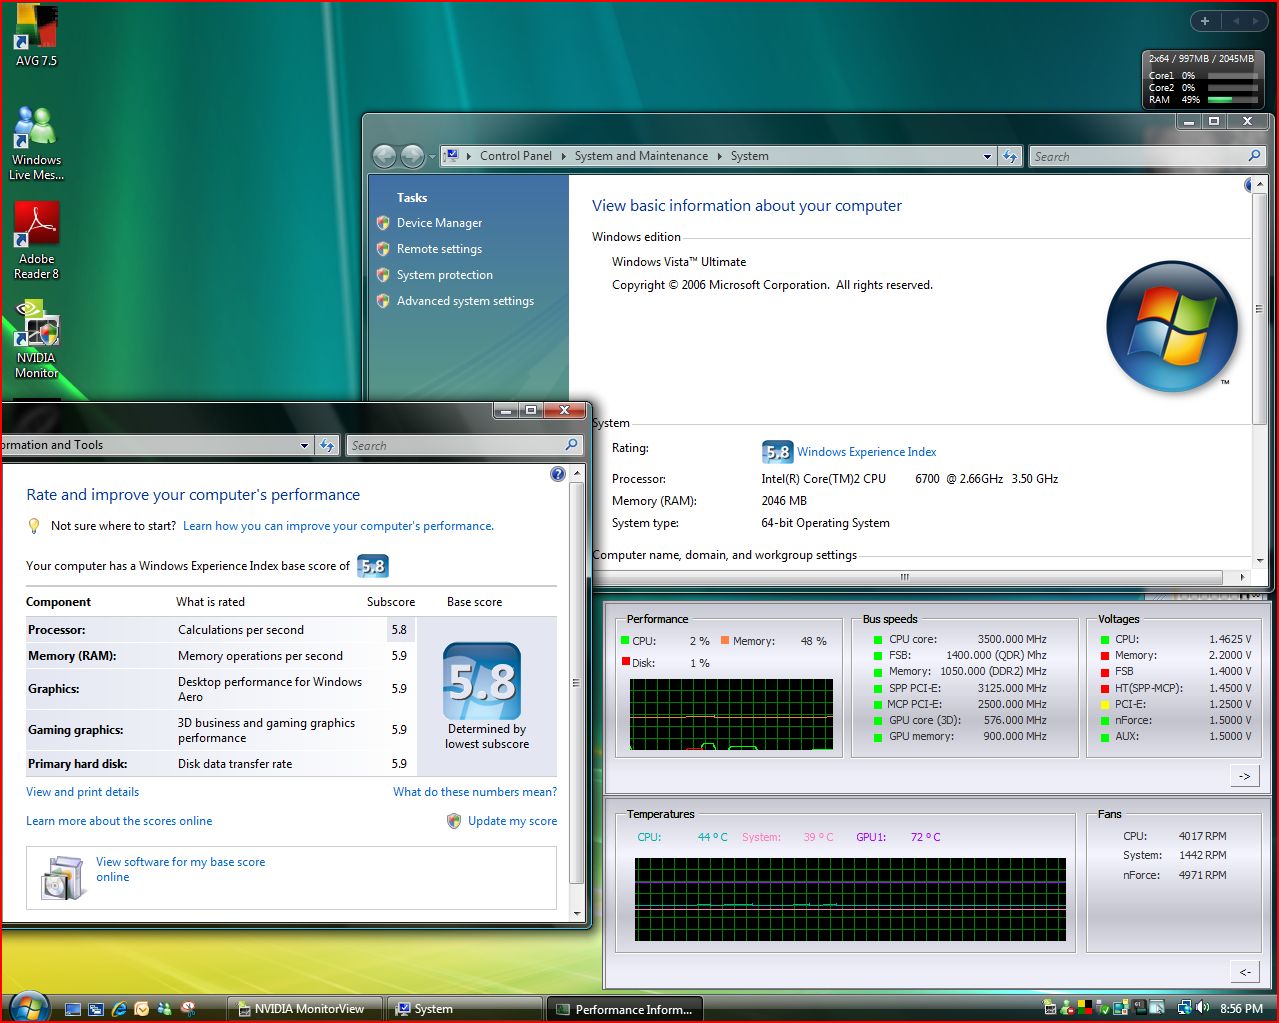Click the volume speaker tray icon
Viewport: 1279px width, 1023px height.
(x=1202, y=1008)
